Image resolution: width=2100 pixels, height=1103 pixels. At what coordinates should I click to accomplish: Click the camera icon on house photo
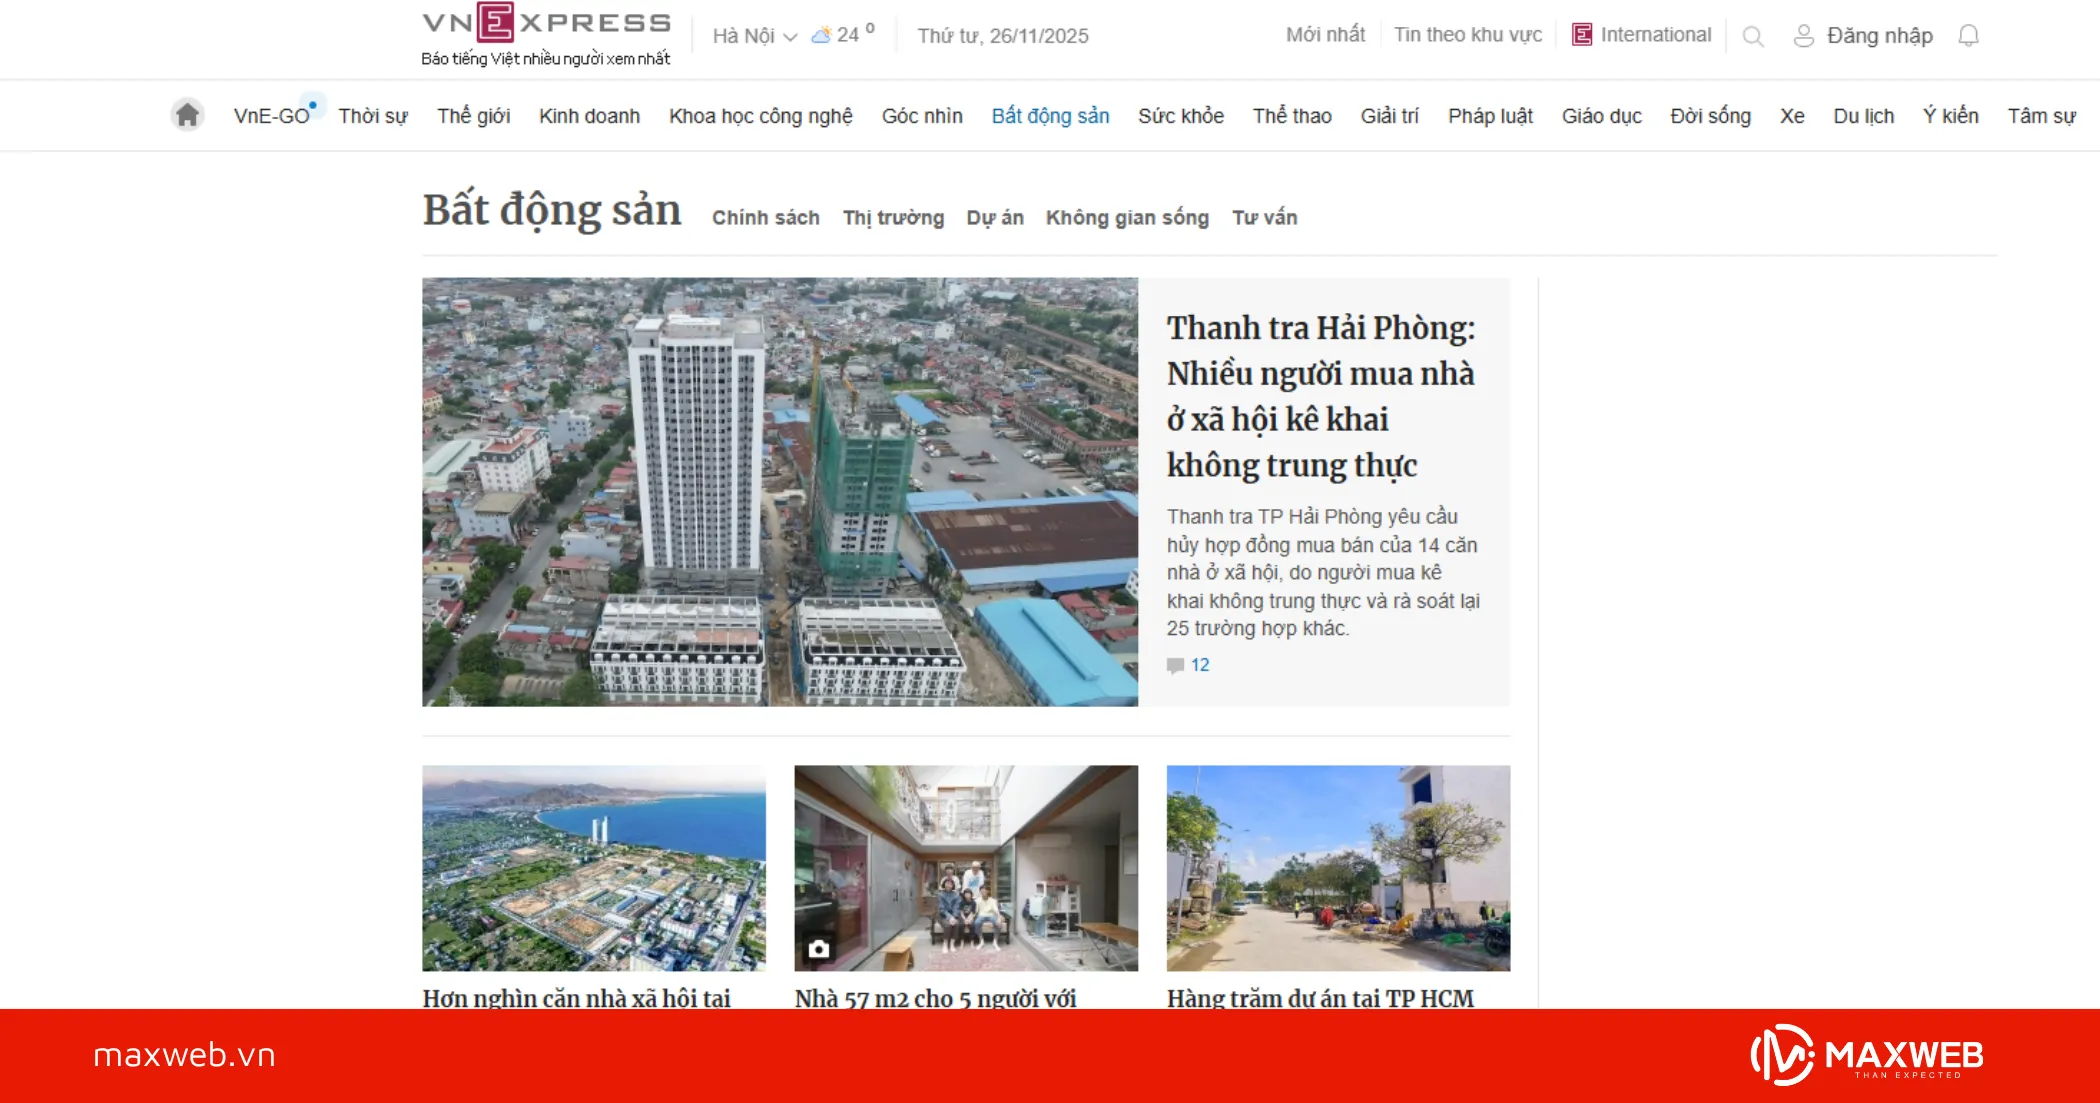click(x=819, y=949)
